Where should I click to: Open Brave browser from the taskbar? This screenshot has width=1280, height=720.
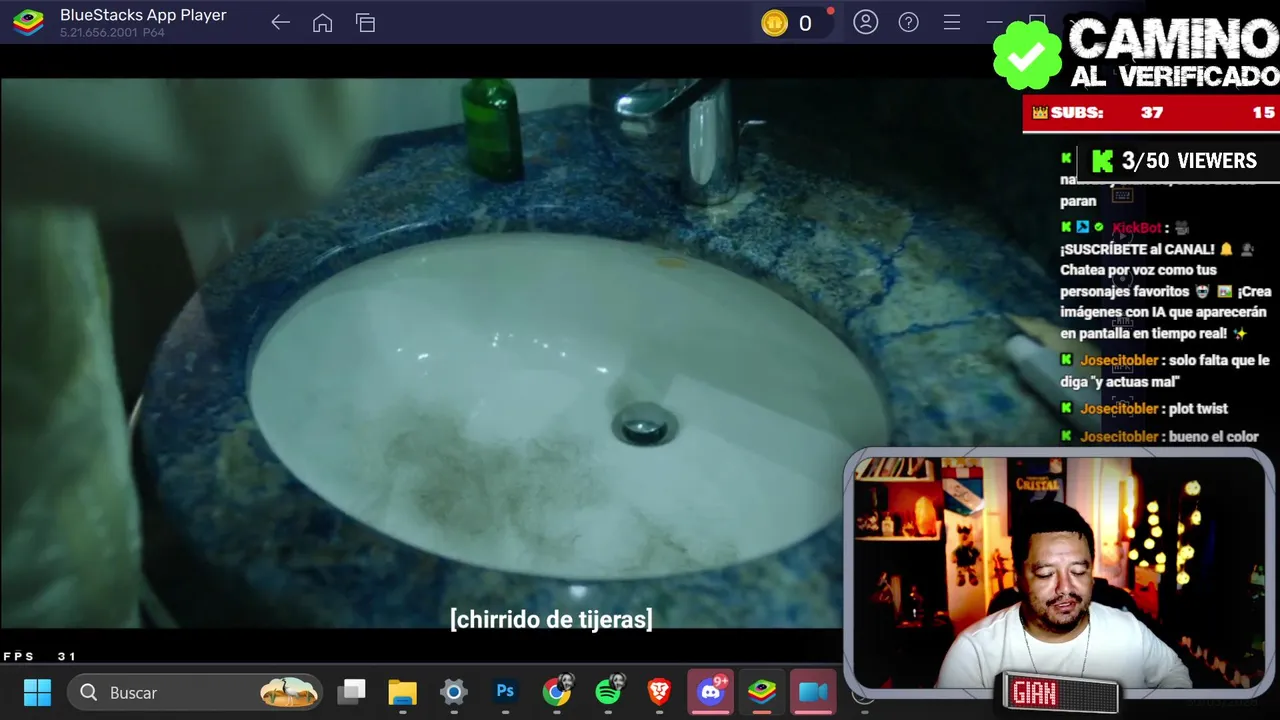pos(659,692)
